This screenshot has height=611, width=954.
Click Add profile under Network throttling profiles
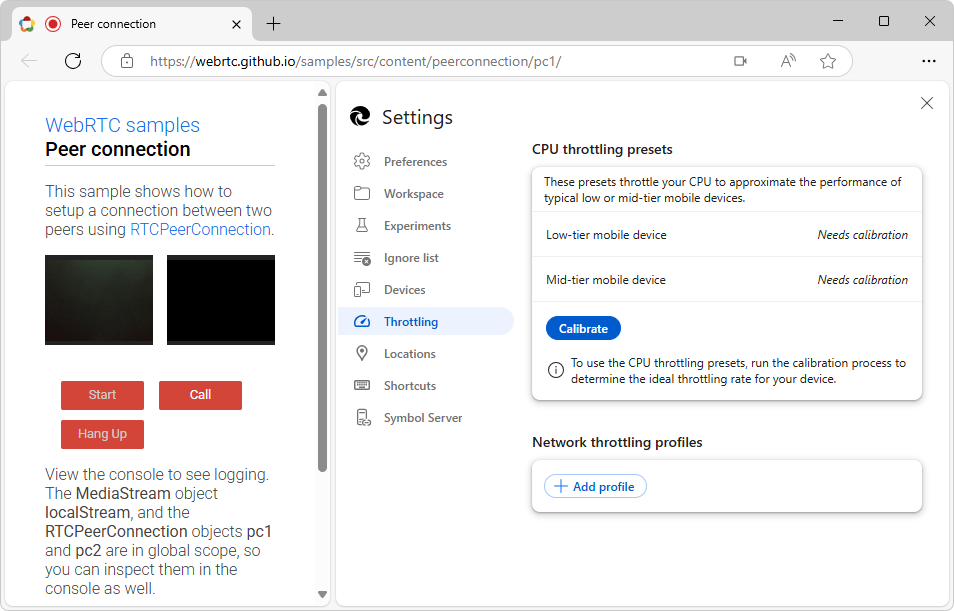pyautogui.click(x=594, y=486)
